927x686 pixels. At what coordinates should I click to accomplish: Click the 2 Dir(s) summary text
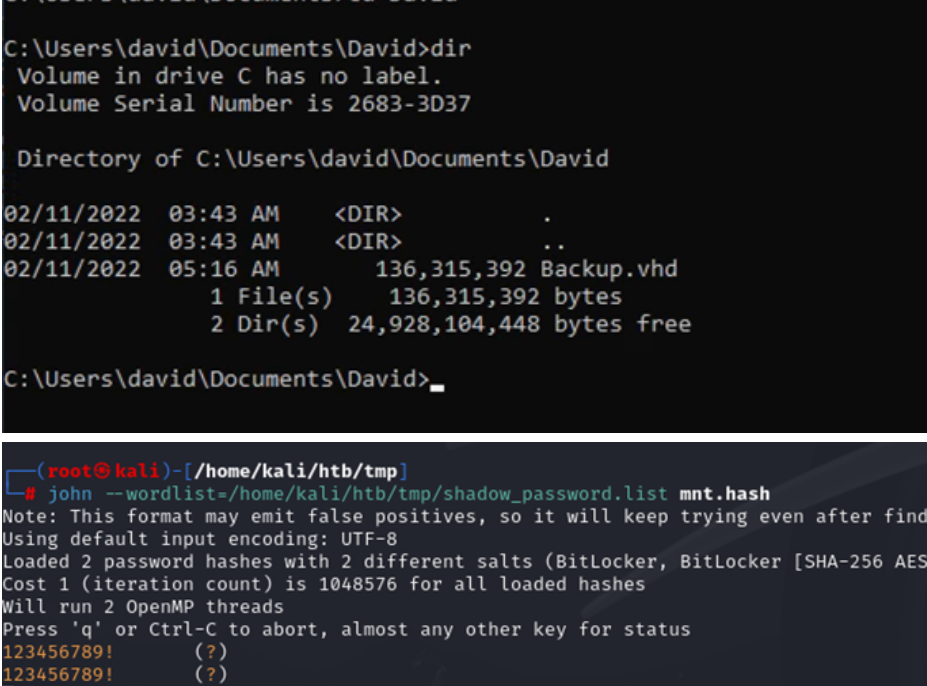pyautogui.click(x=264, y=324)
